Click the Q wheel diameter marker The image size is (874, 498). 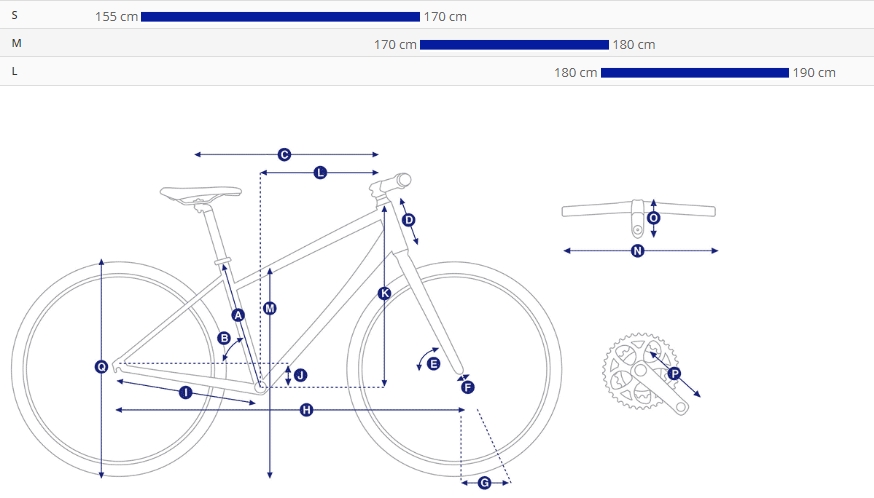101,367
